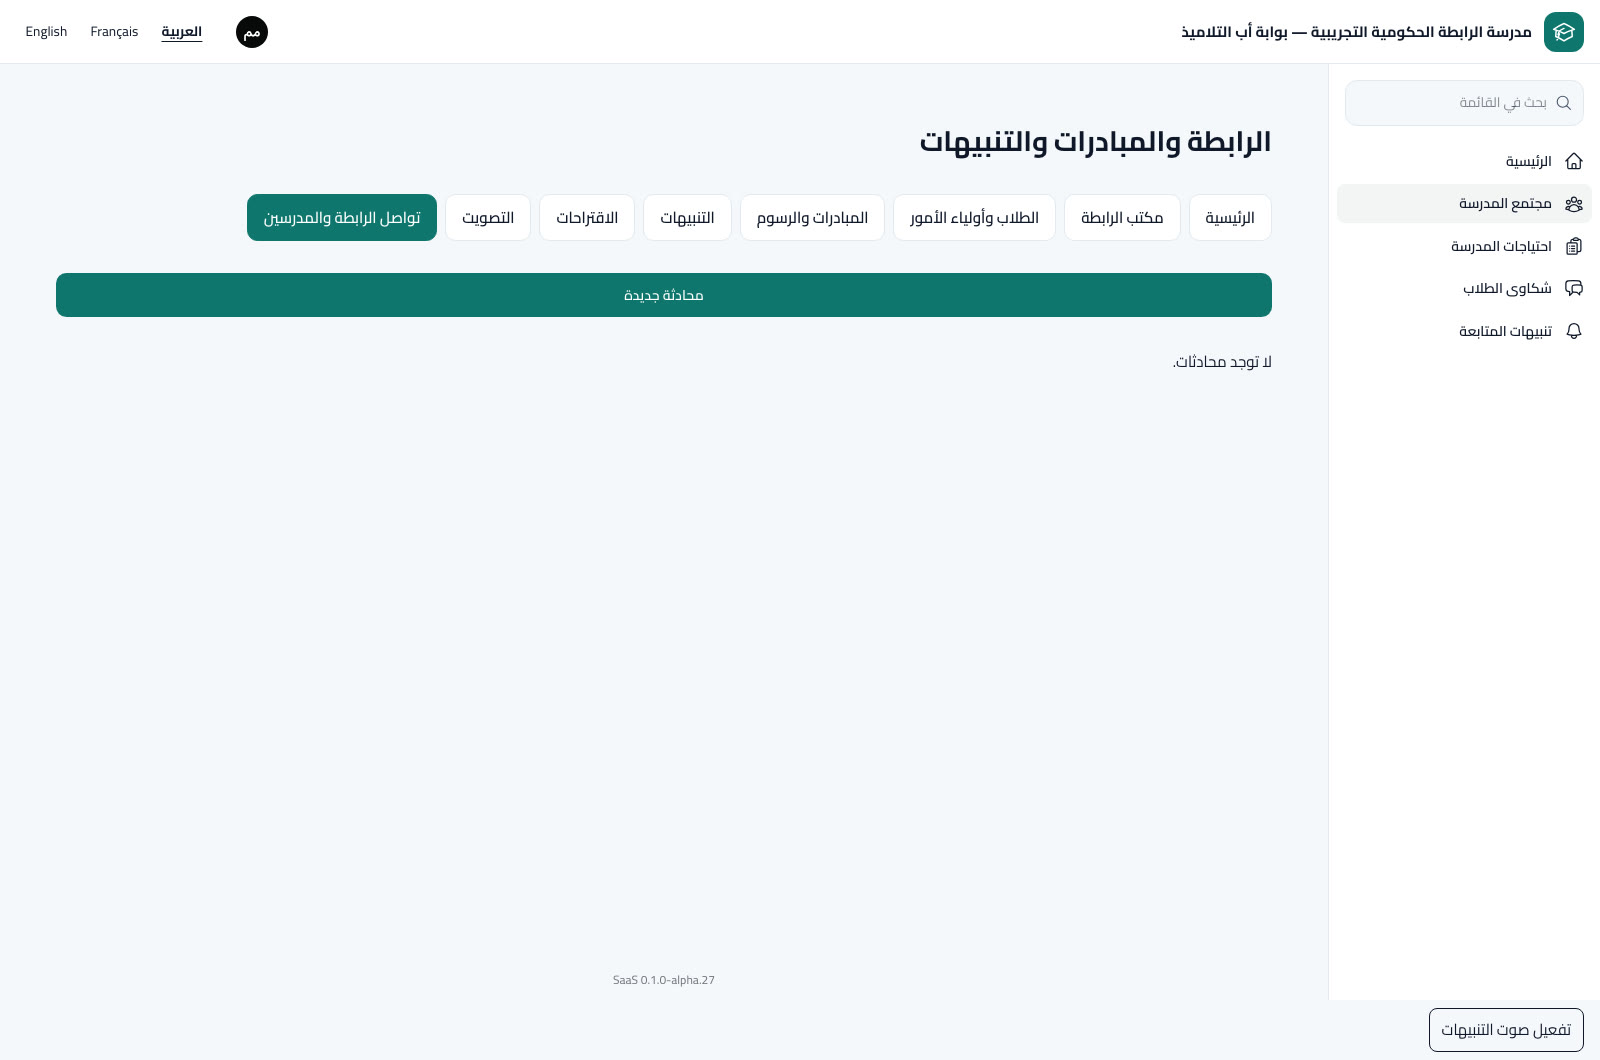Viewport: 1600px width, 1060px height.
Task: Select the تواصل الرابطة والمدرسين tab
Action: click(342, 218)
